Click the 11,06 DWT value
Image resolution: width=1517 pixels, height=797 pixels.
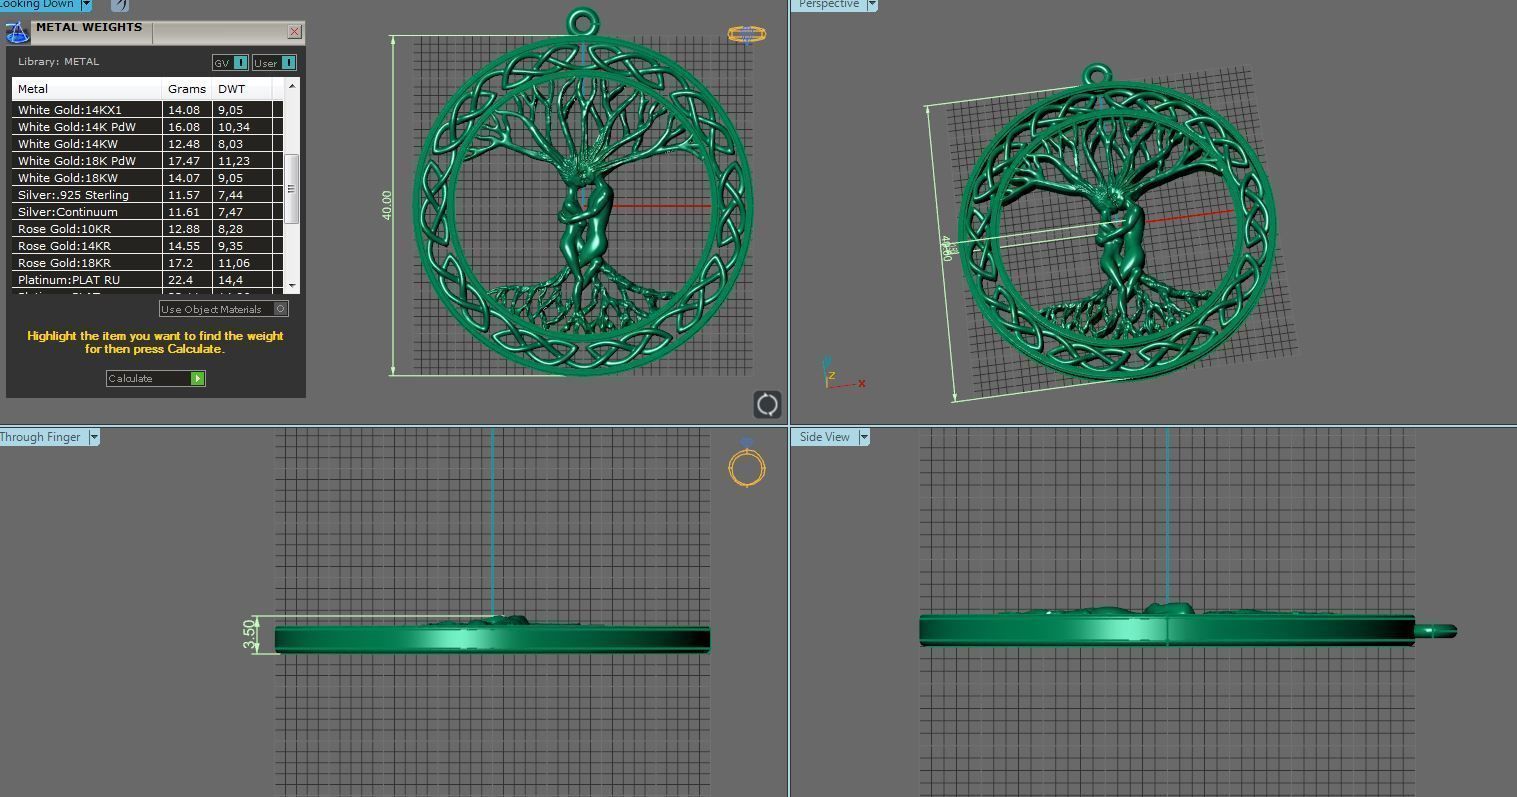(x=234, y=263)
